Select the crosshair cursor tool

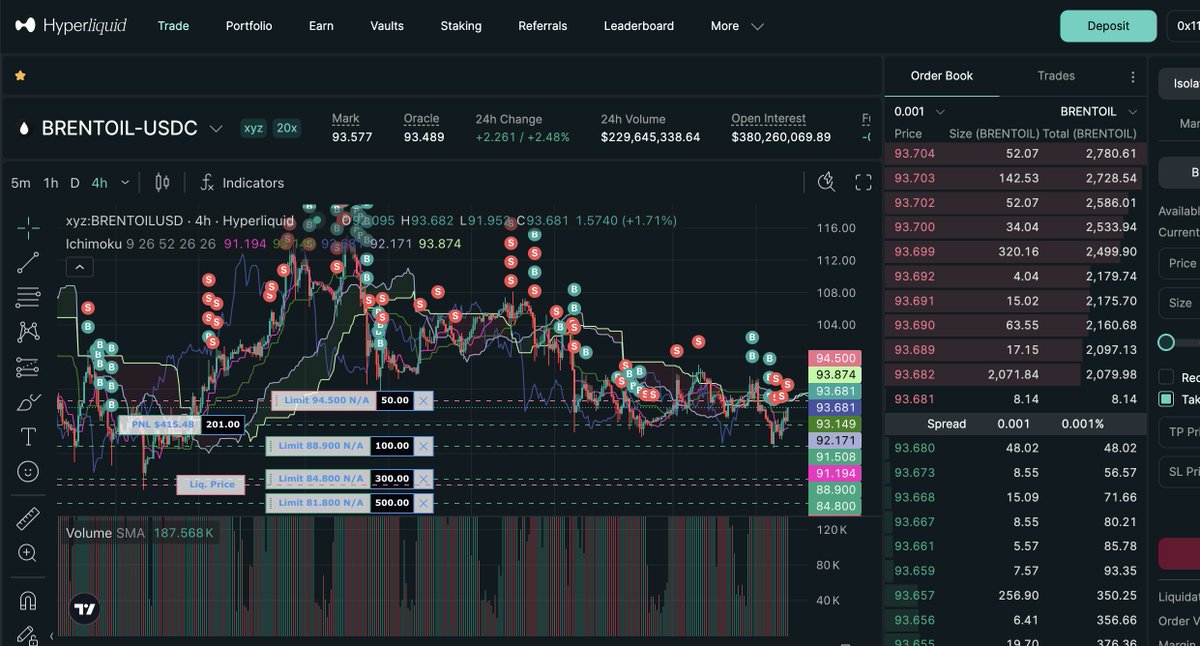click(x=28, y=228)
